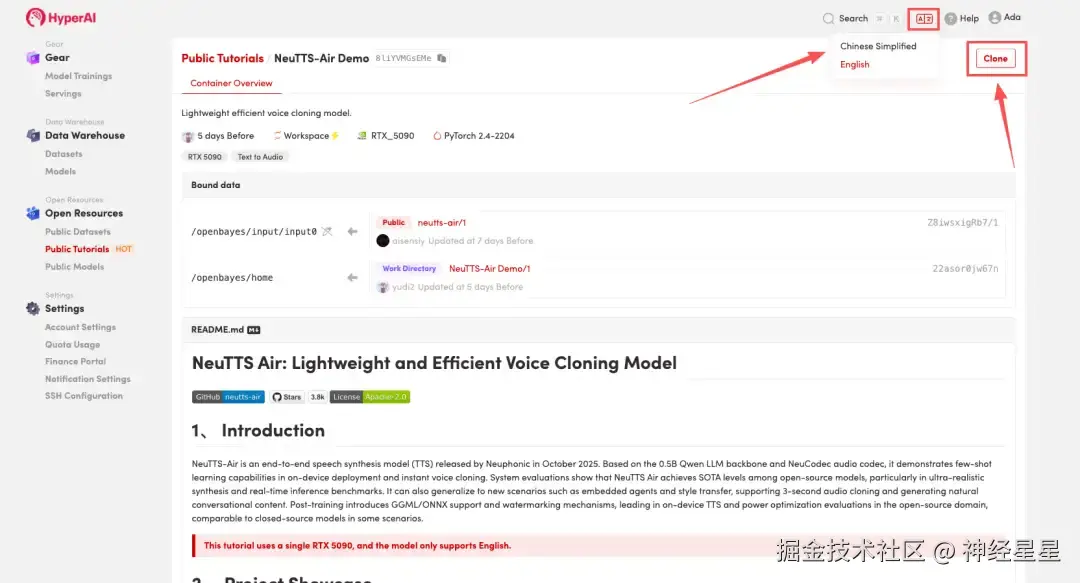
Task: Click the author avatar beside 5 days Before
Action: click(x=187, y=136)
